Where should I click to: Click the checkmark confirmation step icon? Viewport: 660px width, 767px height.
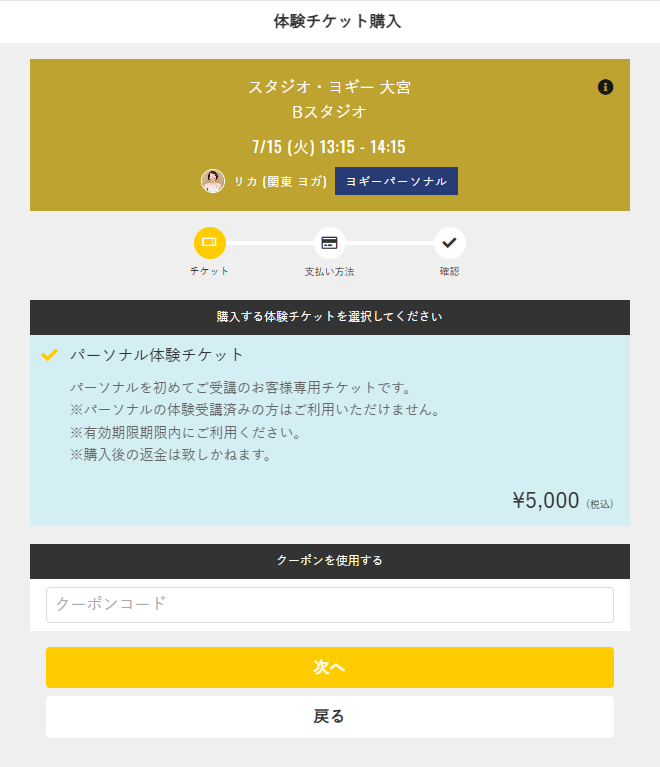[449, 243]
